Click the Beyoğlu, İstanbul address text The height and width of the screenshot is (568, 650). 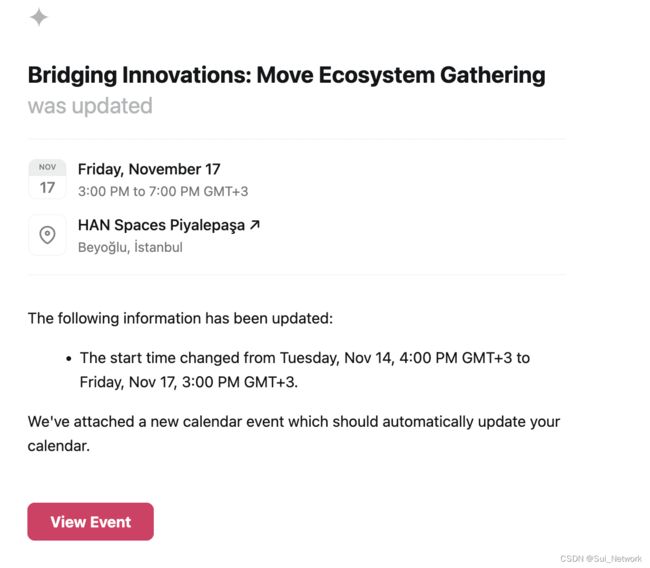130,247
